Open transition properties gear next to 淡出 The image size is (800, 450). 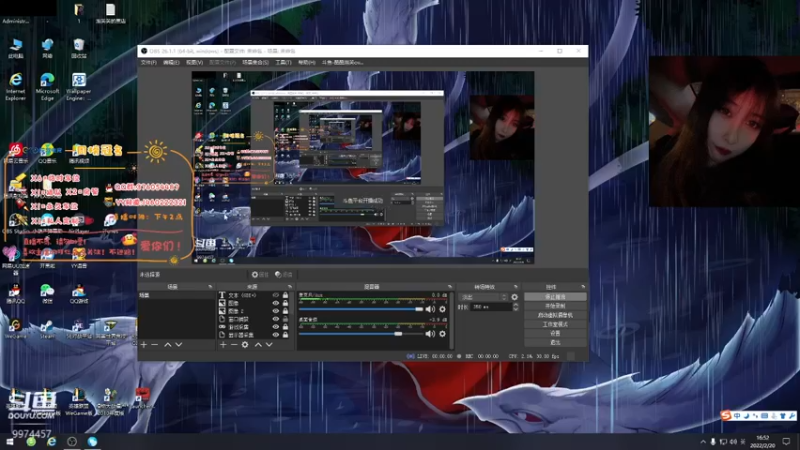[x=514, y=297]
